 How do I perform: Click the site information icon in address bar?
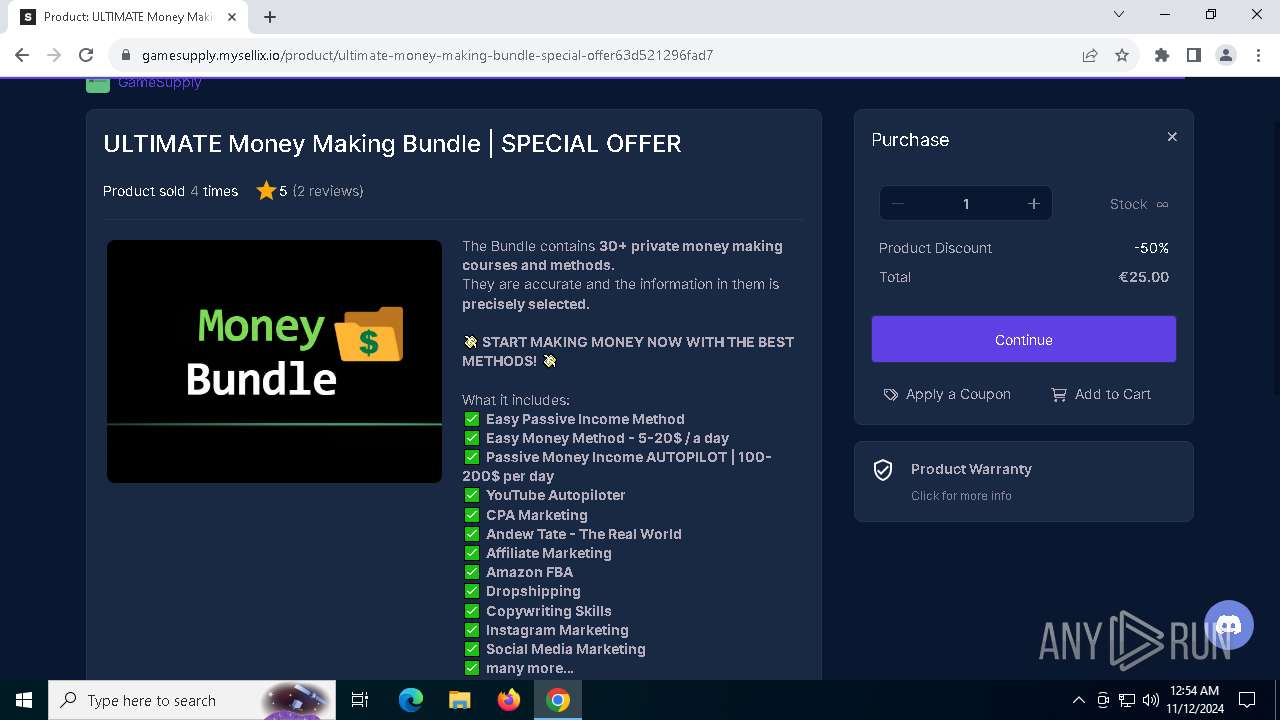125,55
